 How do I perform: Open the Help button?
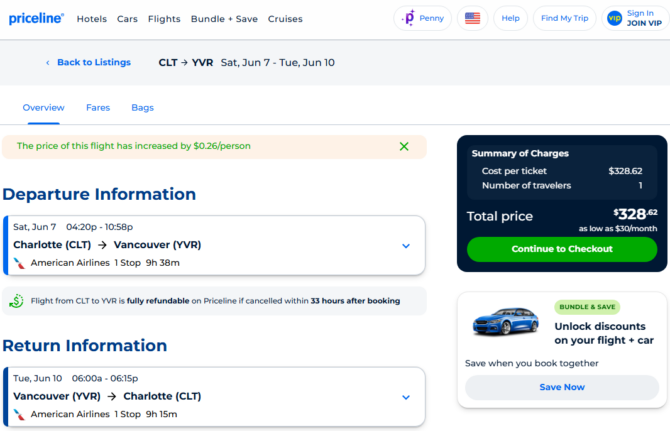pos(510,18)
